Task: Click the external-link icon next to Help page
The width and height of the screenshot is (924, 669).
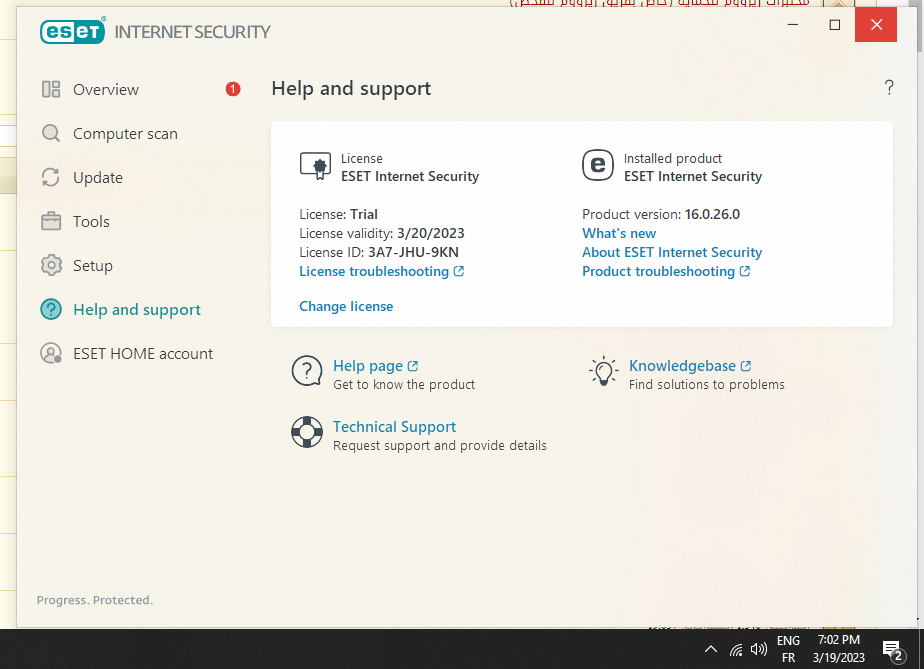Action: (413, 366)
